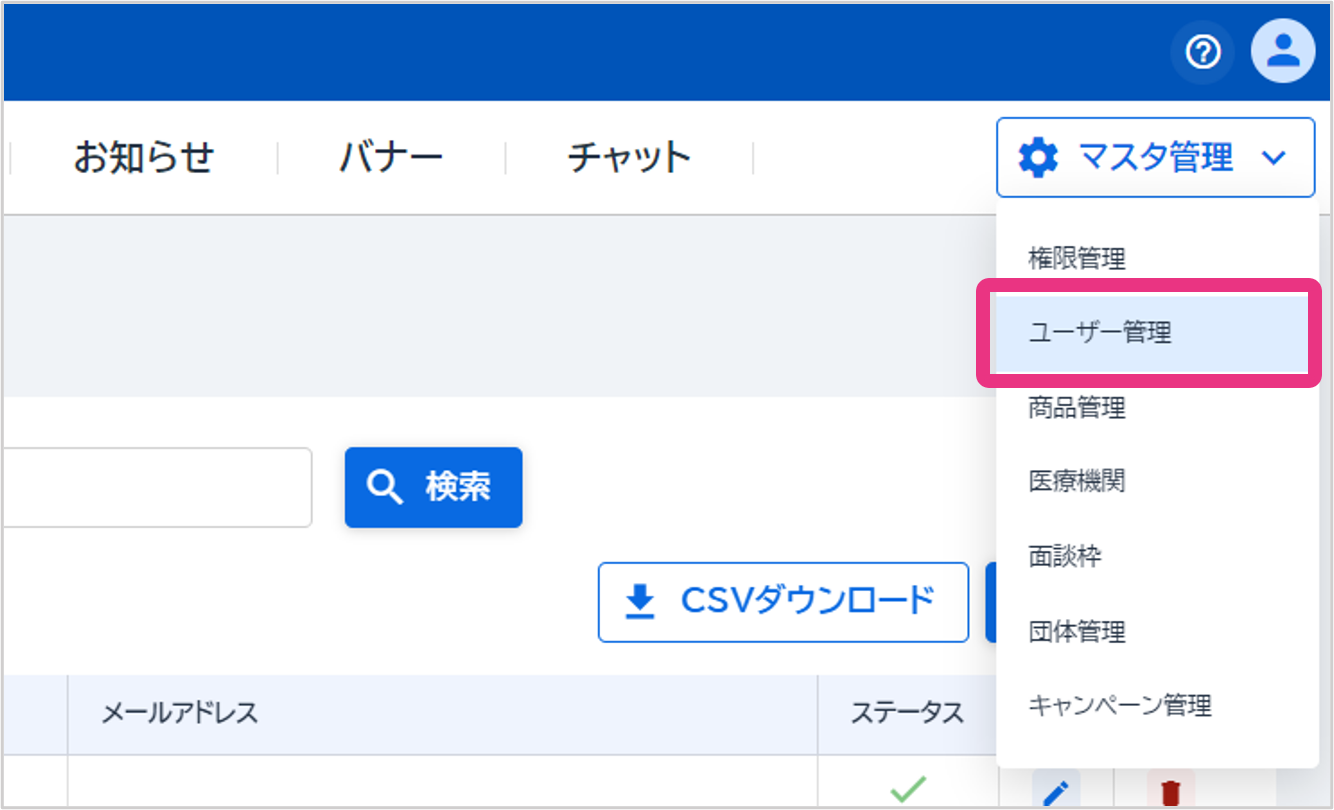Open 商品管理 from the menu
Viewport: 1334px width, 810px height.
(1077, 407)
